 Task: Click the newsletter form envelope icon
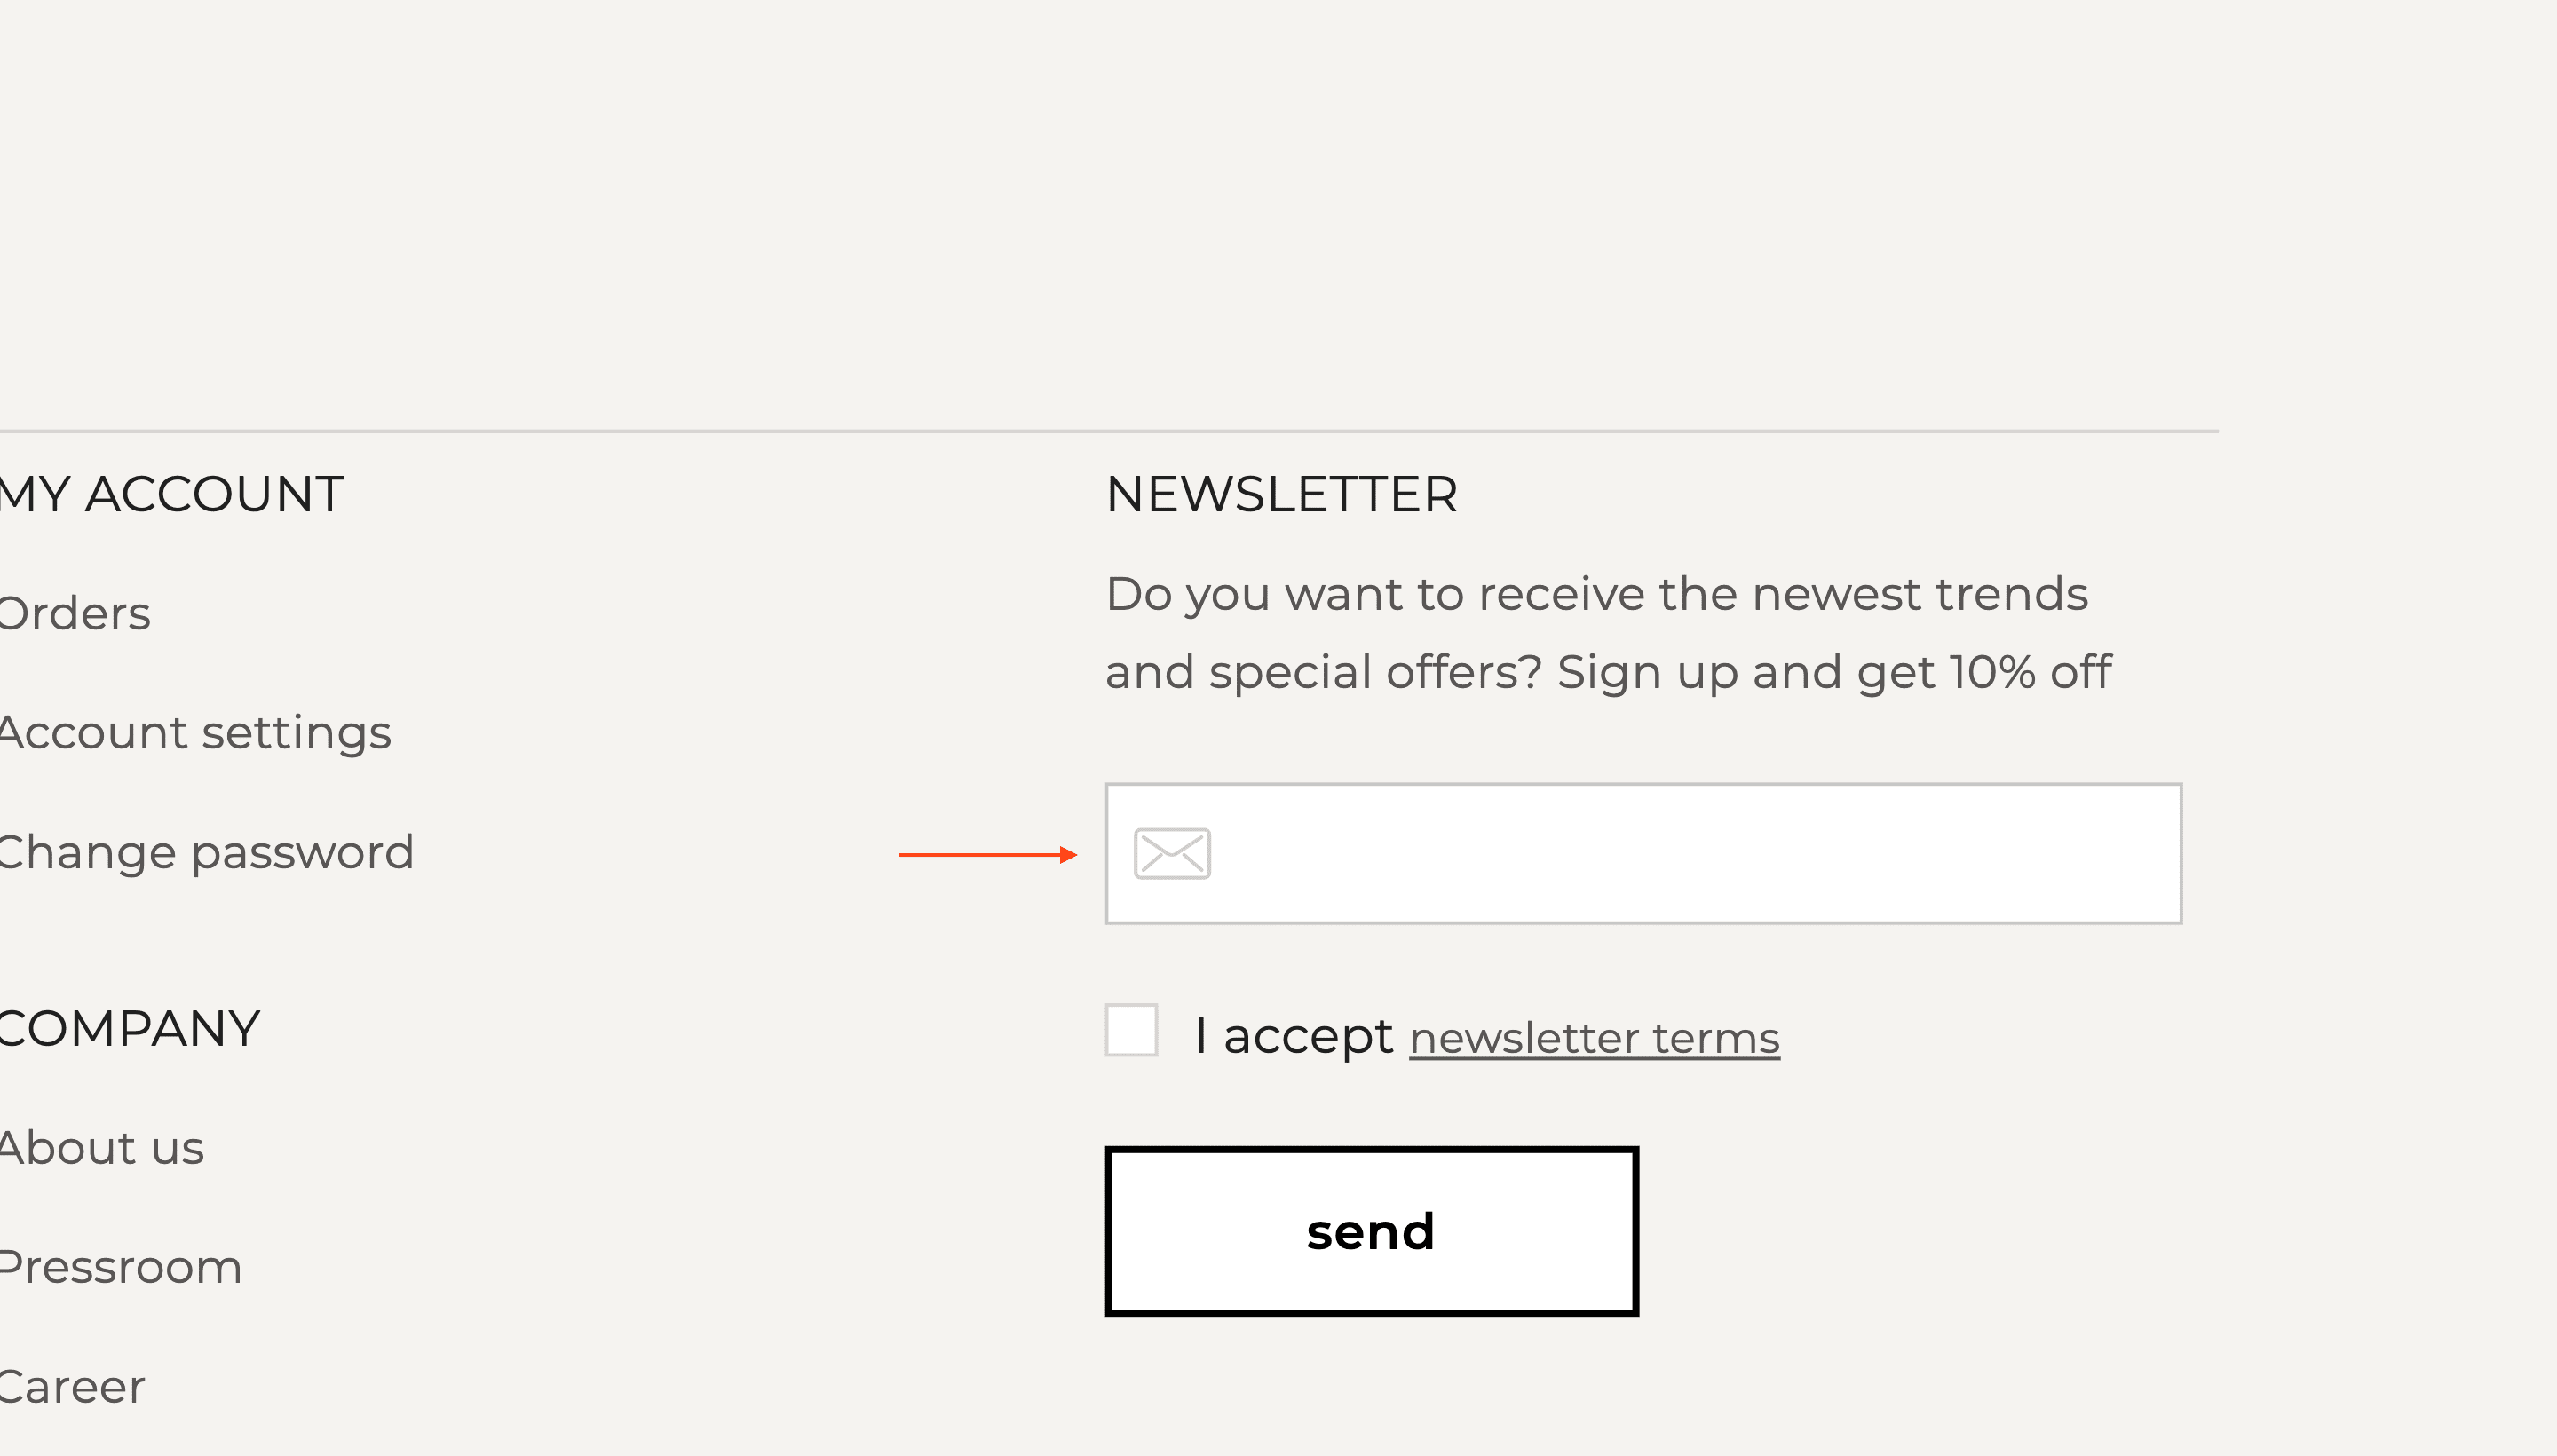(1171, 850)
